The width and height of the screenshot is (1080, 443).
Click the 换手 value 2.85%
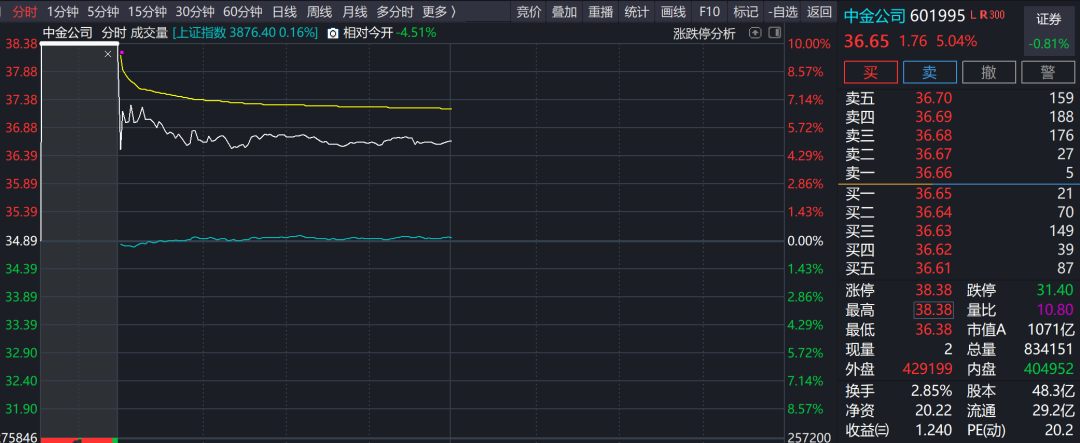pyautogui.click(x=931, y=391)
